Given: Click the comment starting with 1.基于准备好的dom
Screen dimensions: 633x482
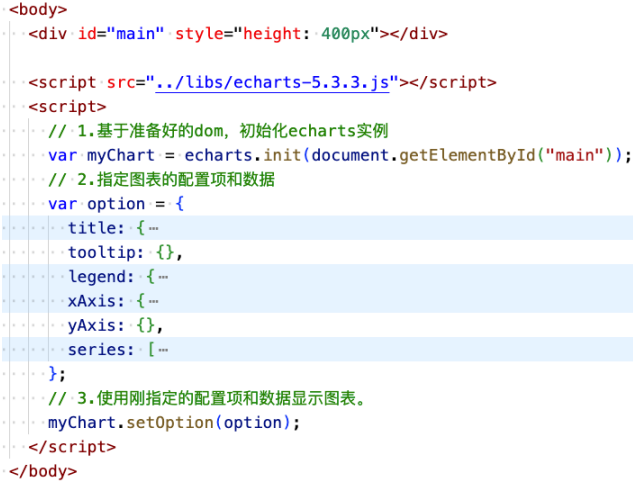Looking at the screenshot, I should click(218, 131).
